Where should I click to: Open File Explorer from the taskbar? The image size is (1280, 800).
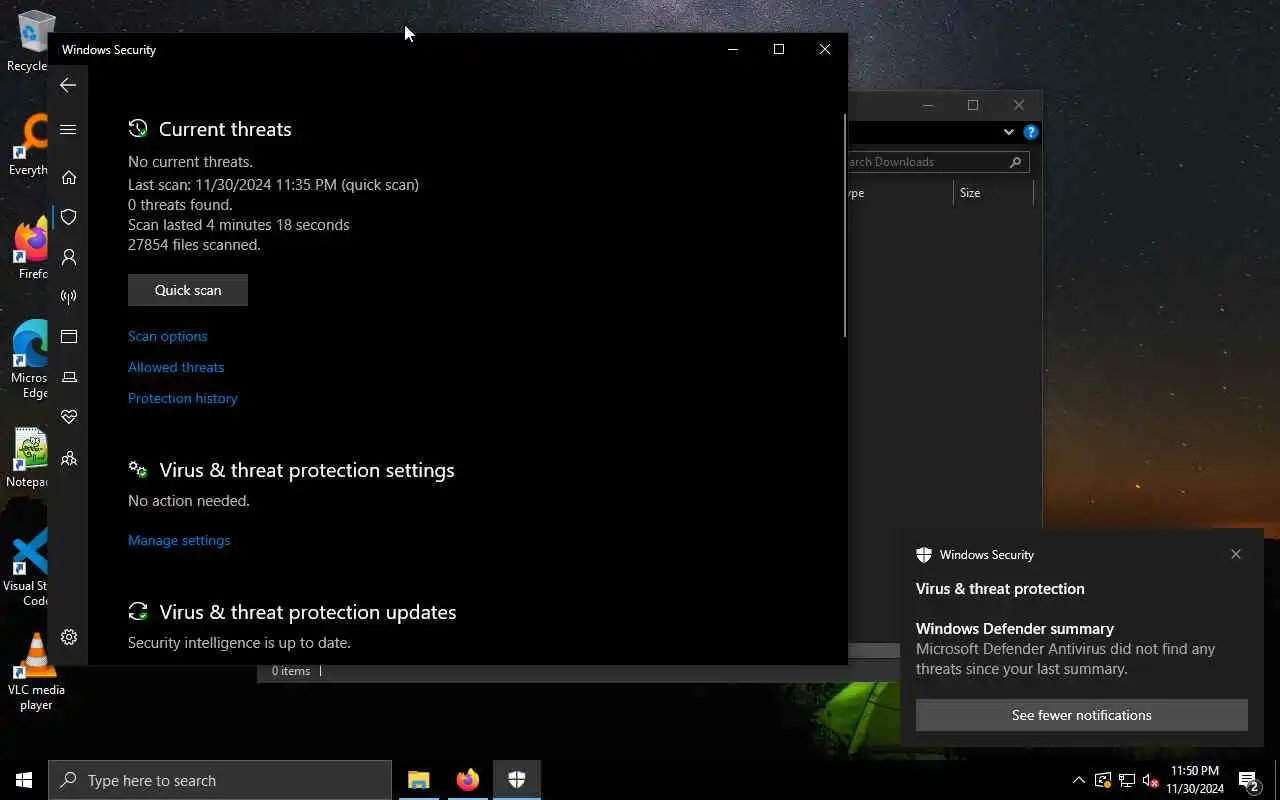(419, 780)
